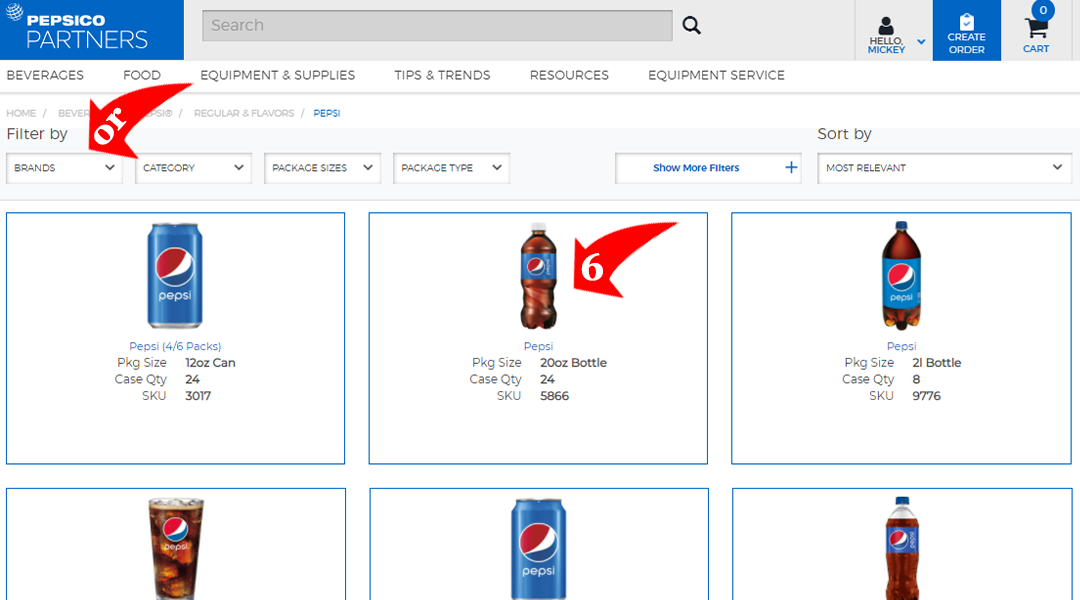1080x600 pixels.
Task: Open the second-row Pepsi can image
Action: (x=539, y=548)
